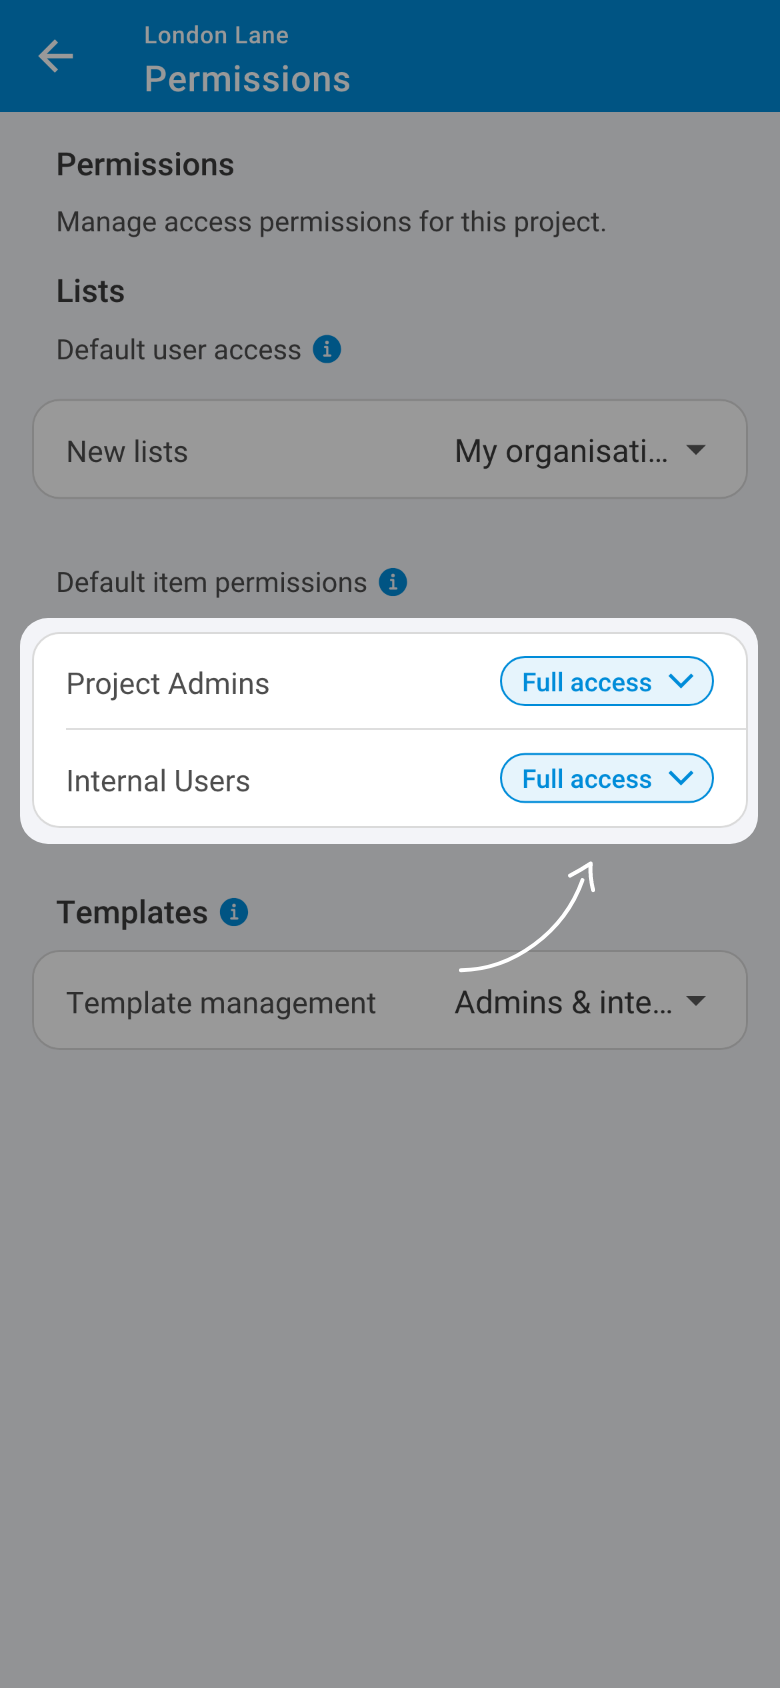Click the Permissions header title
The width and height of the screenshot is (780, 1688).
(247, 79)
